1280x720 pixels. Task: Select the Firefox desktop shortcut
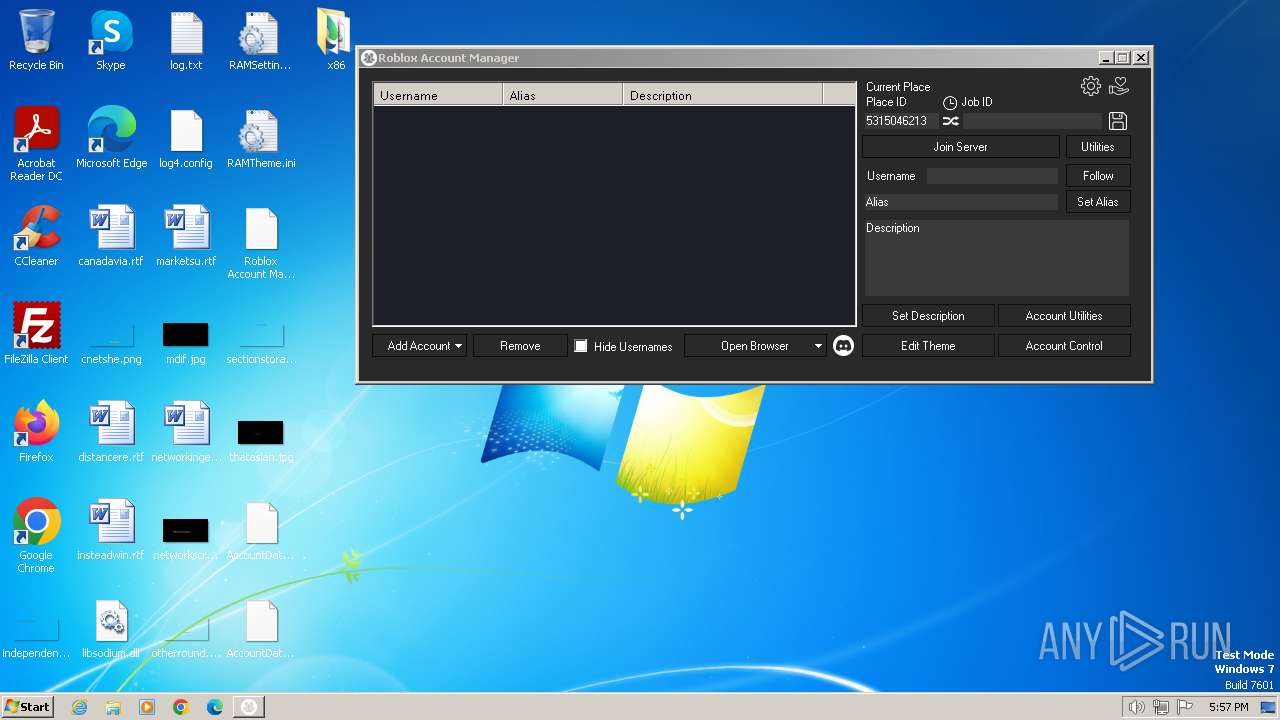point(36,432)
